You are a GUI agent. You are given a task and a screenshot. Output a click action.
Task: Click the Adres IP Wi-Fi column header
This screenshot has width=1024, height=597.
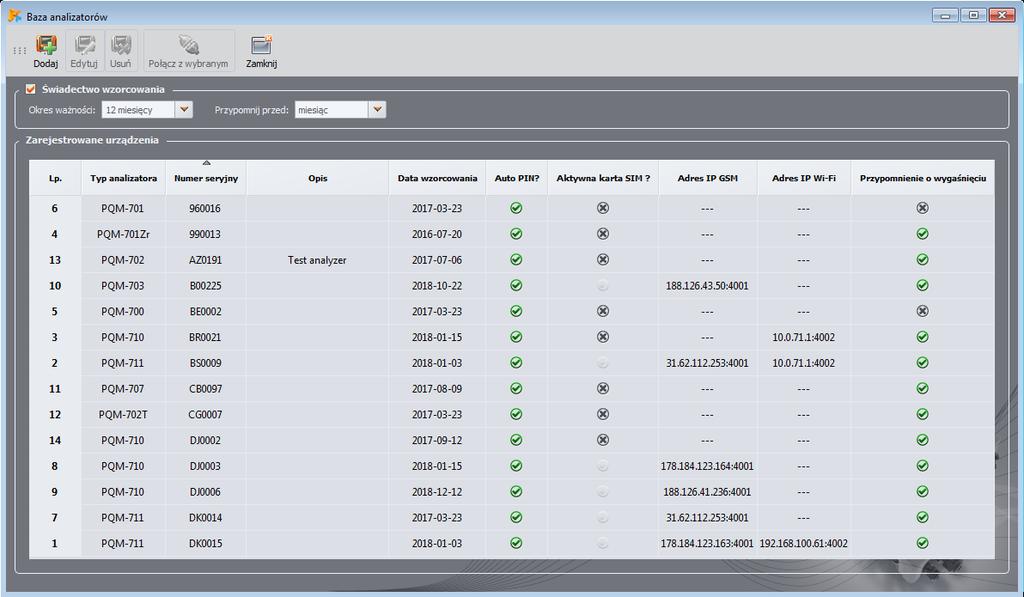[803, 178]
